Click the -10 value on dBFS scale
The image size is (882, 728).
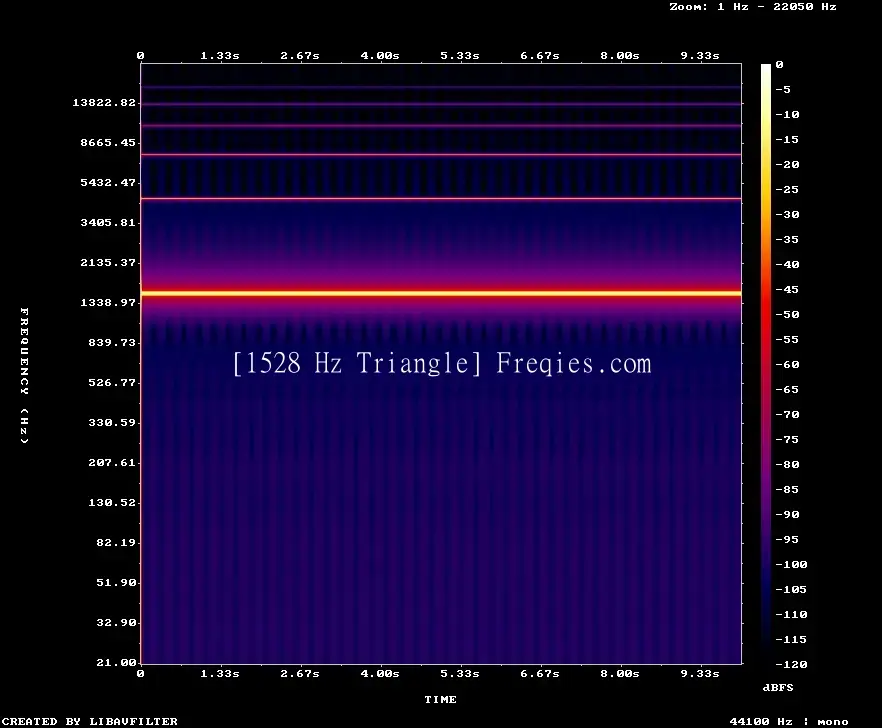(x=787, y=115)
